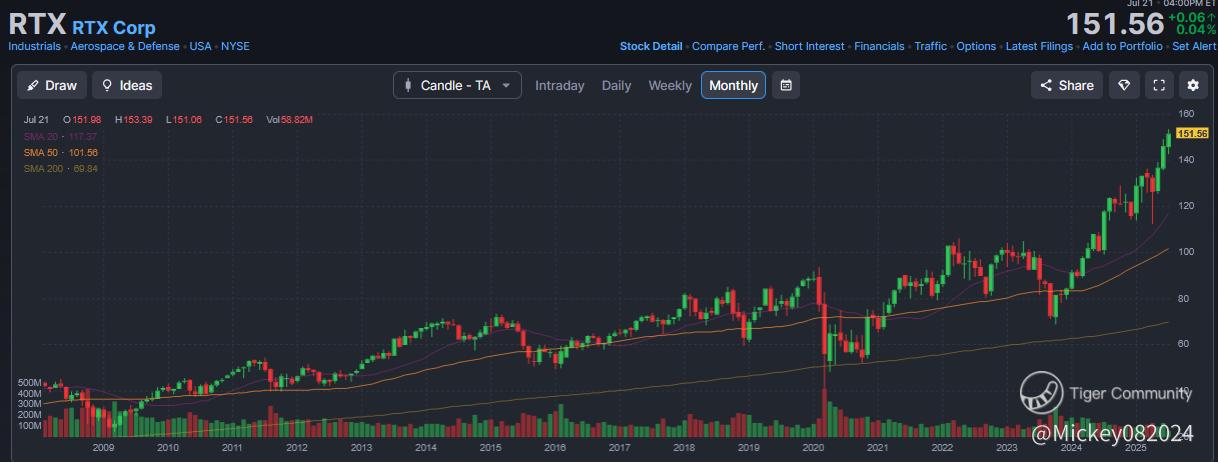Click the Tiger Community logo
The image size is (1218, 462).
[1041, 392]
